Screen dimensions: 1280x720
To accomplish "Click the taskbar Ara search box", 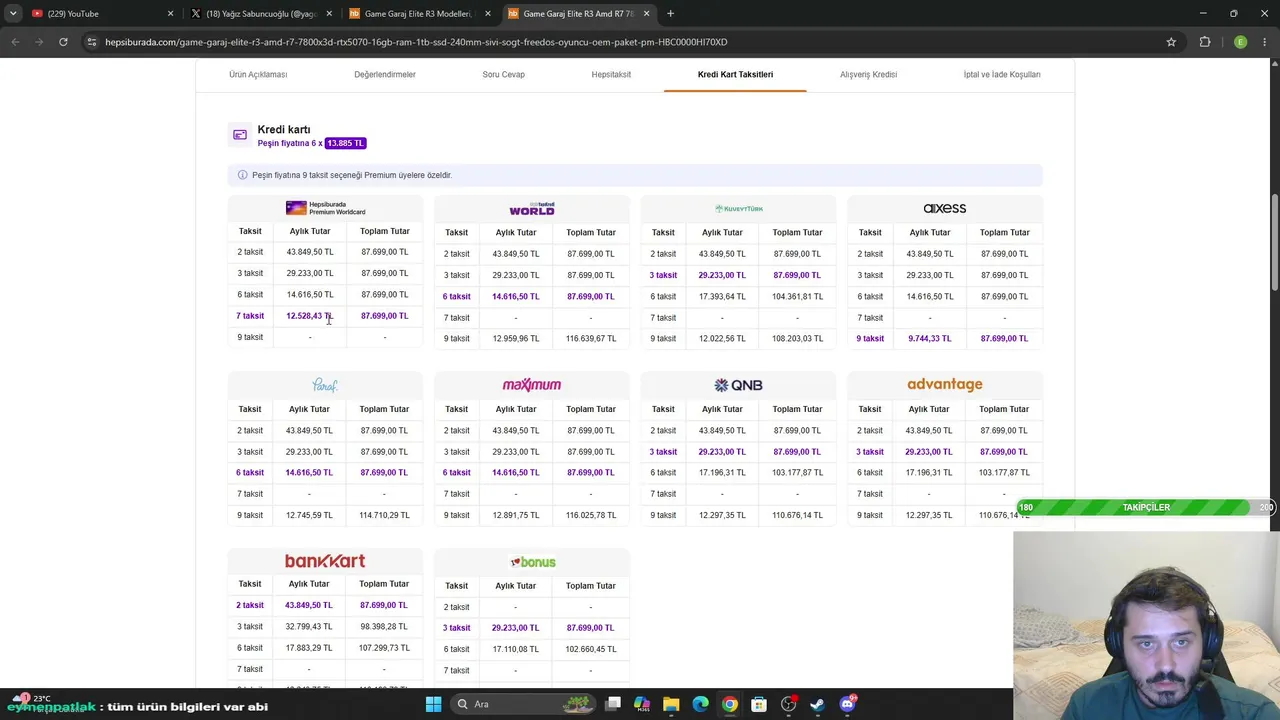I will pos(524,704).
